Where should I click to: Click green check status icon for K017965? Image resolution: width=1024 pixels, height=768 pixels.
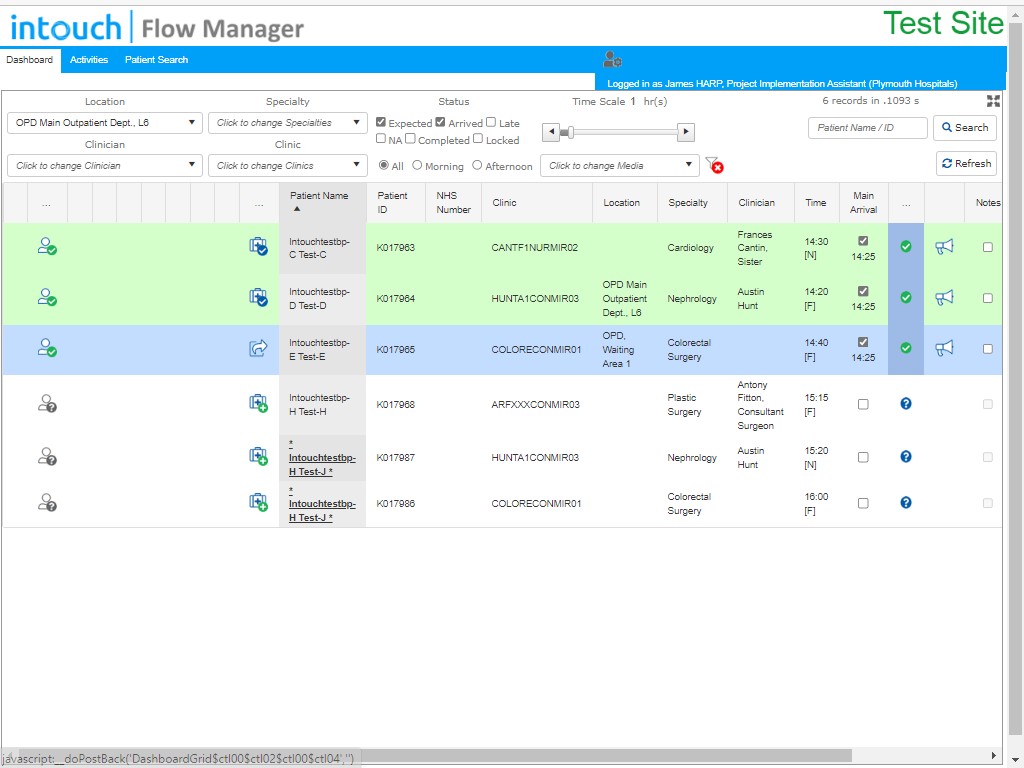[x=906, y=347]
